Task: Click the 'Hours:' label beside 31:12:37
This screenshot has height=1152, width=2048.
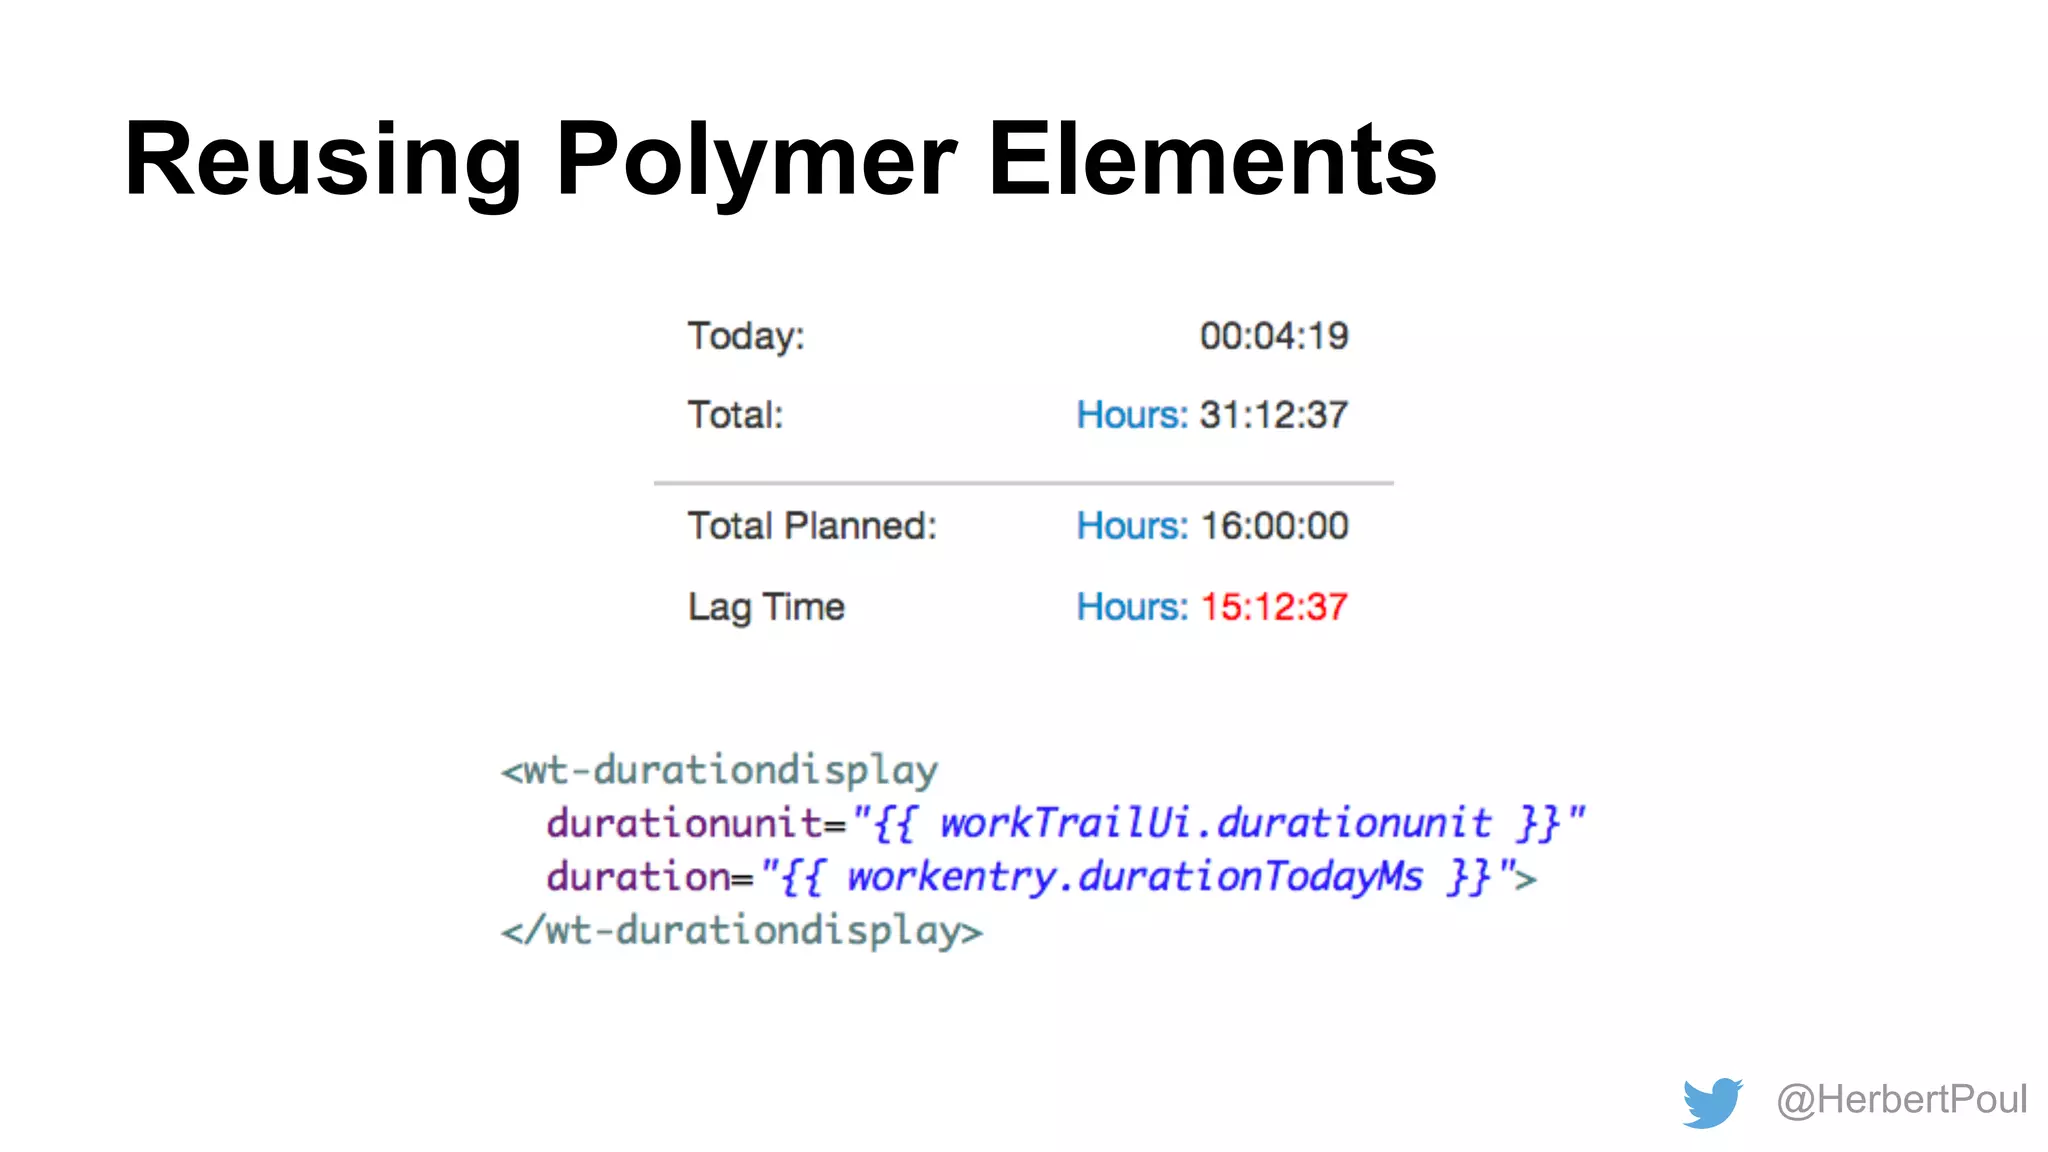Action: [1132, 415]
